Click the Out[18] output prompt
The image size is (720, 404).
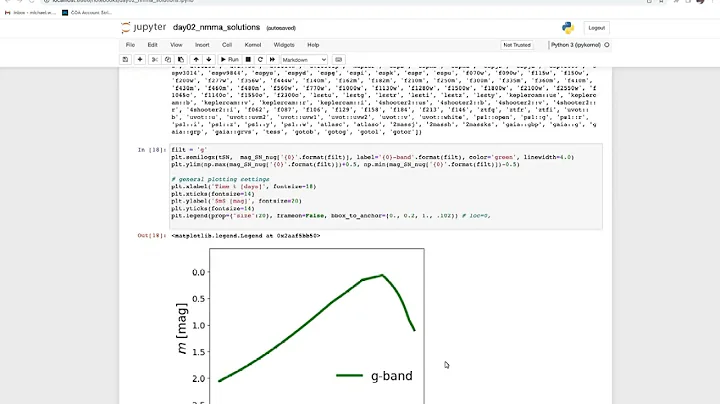[x=152, y=236]
